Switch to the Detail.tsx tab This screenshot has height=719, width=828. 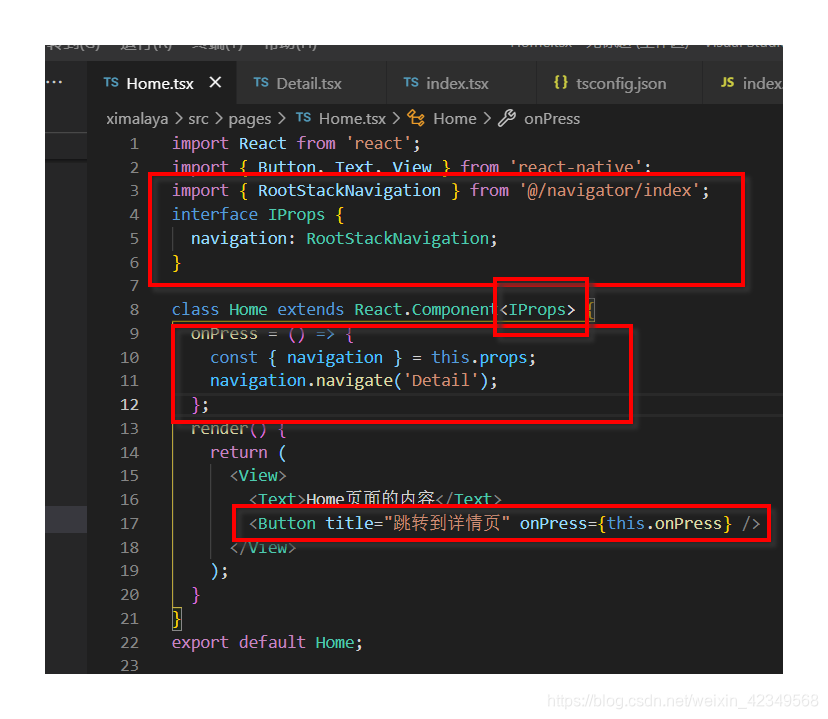click(x=312, y=83)
